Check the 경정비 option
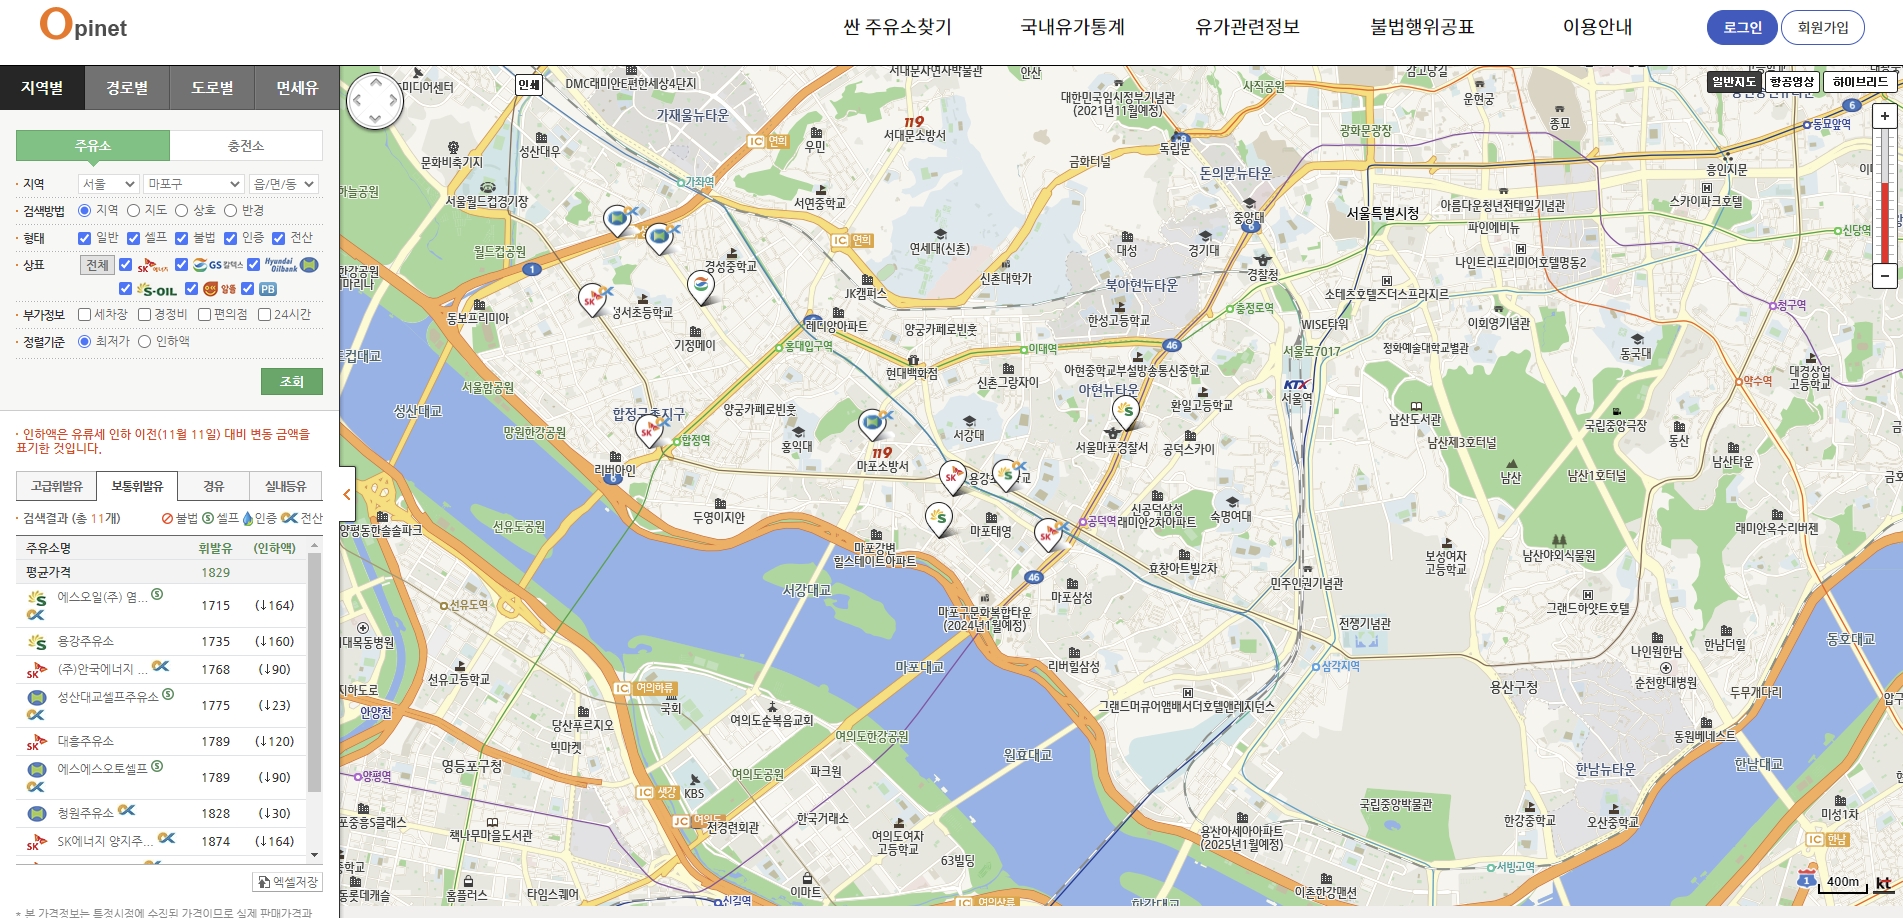 point(144,315)
